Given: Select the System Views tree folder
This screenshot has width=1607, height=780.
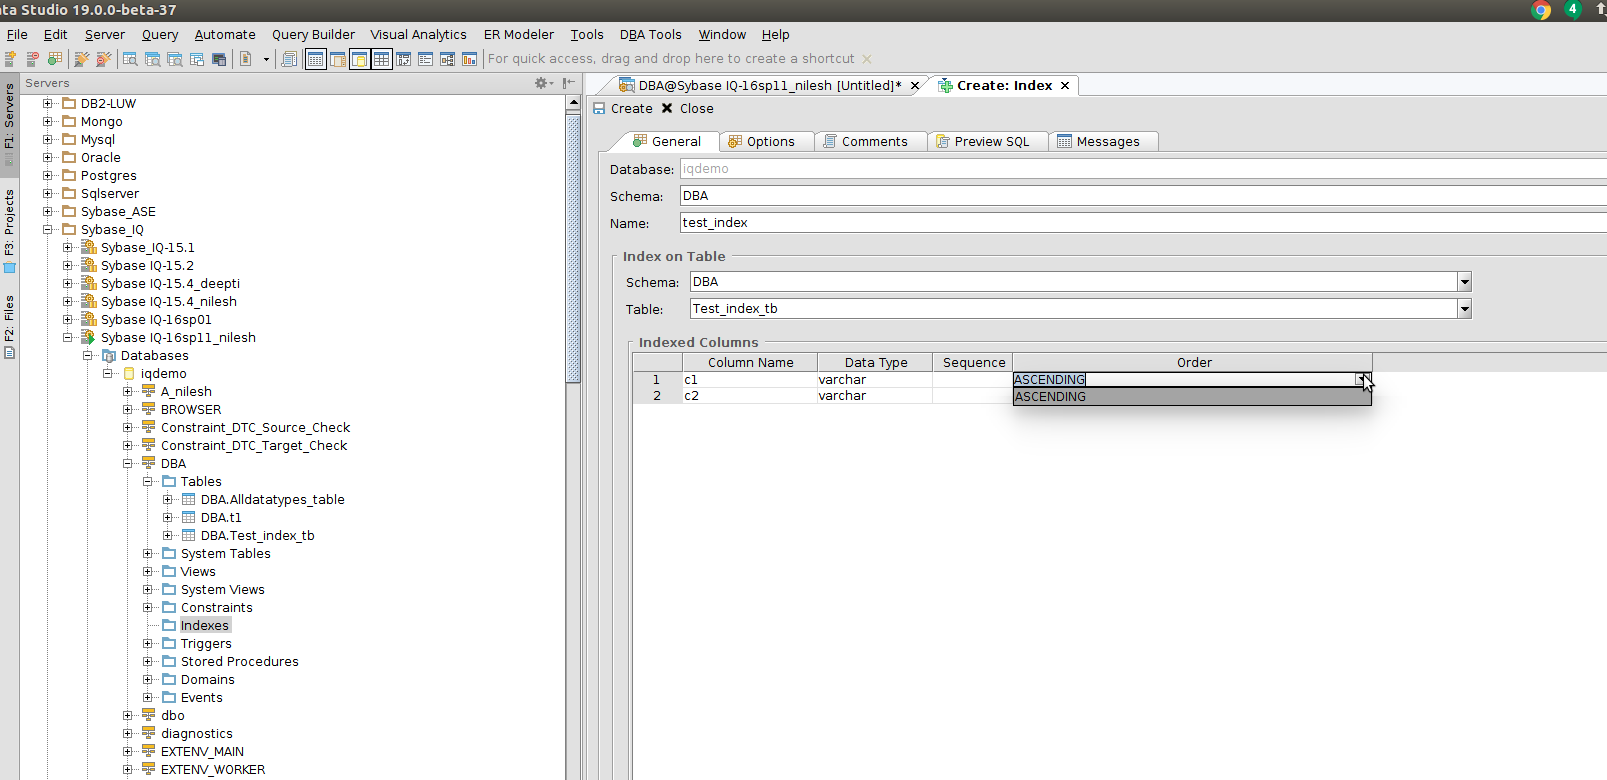Looking at the screenshot, I should click(222, 589).
